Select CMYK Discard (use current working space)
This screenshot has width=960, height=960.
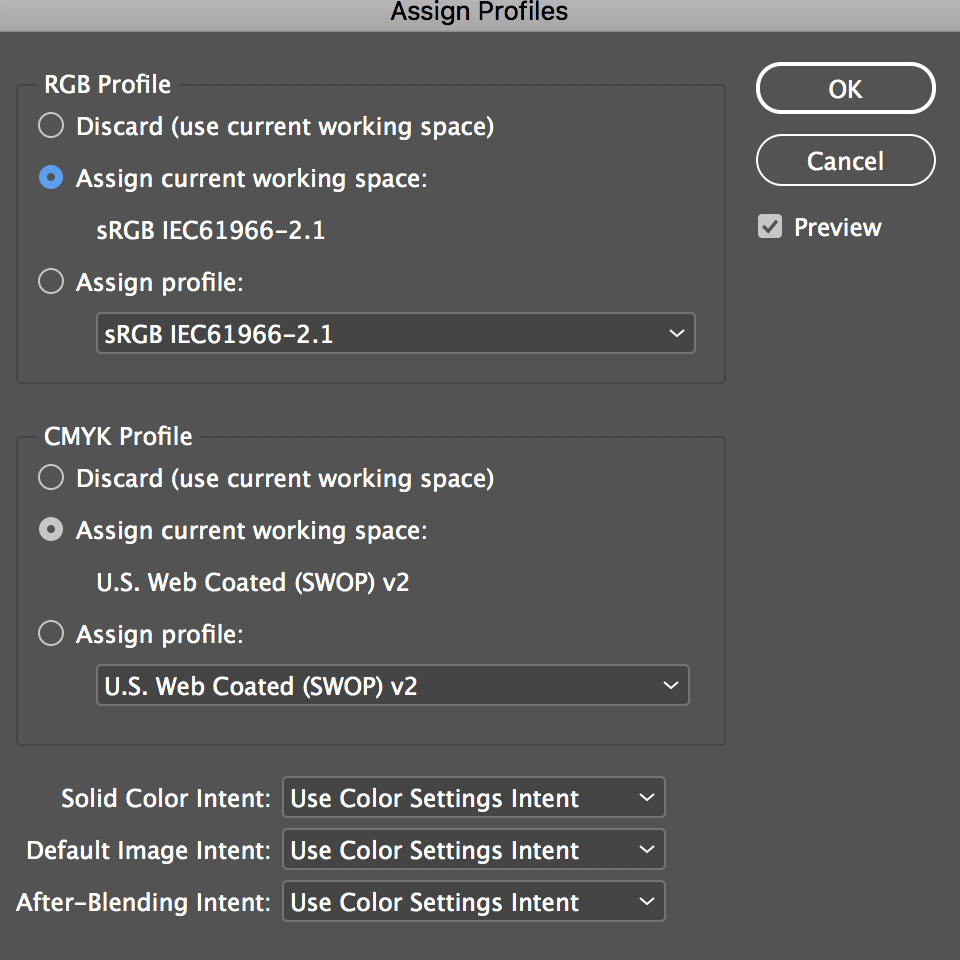click(x=50, y=478)
